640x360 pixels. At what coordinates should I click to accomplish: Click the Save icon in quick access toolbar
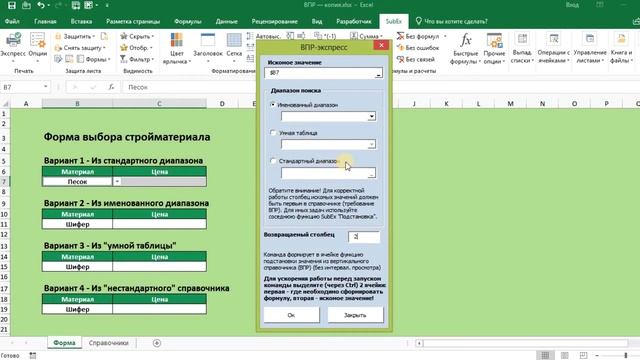(x=11, y=5)
